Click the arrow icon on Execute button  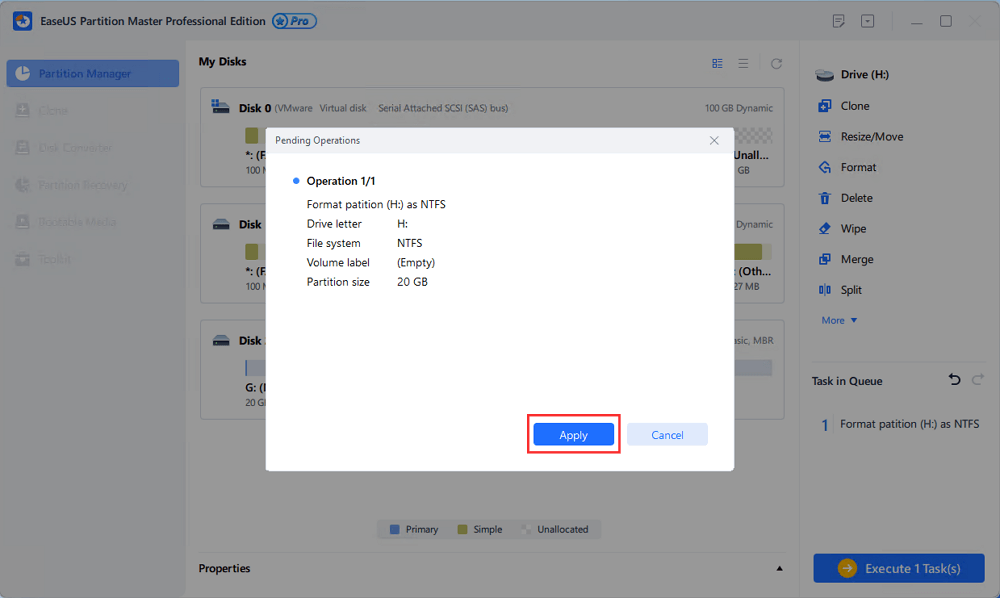click(848, 568)
